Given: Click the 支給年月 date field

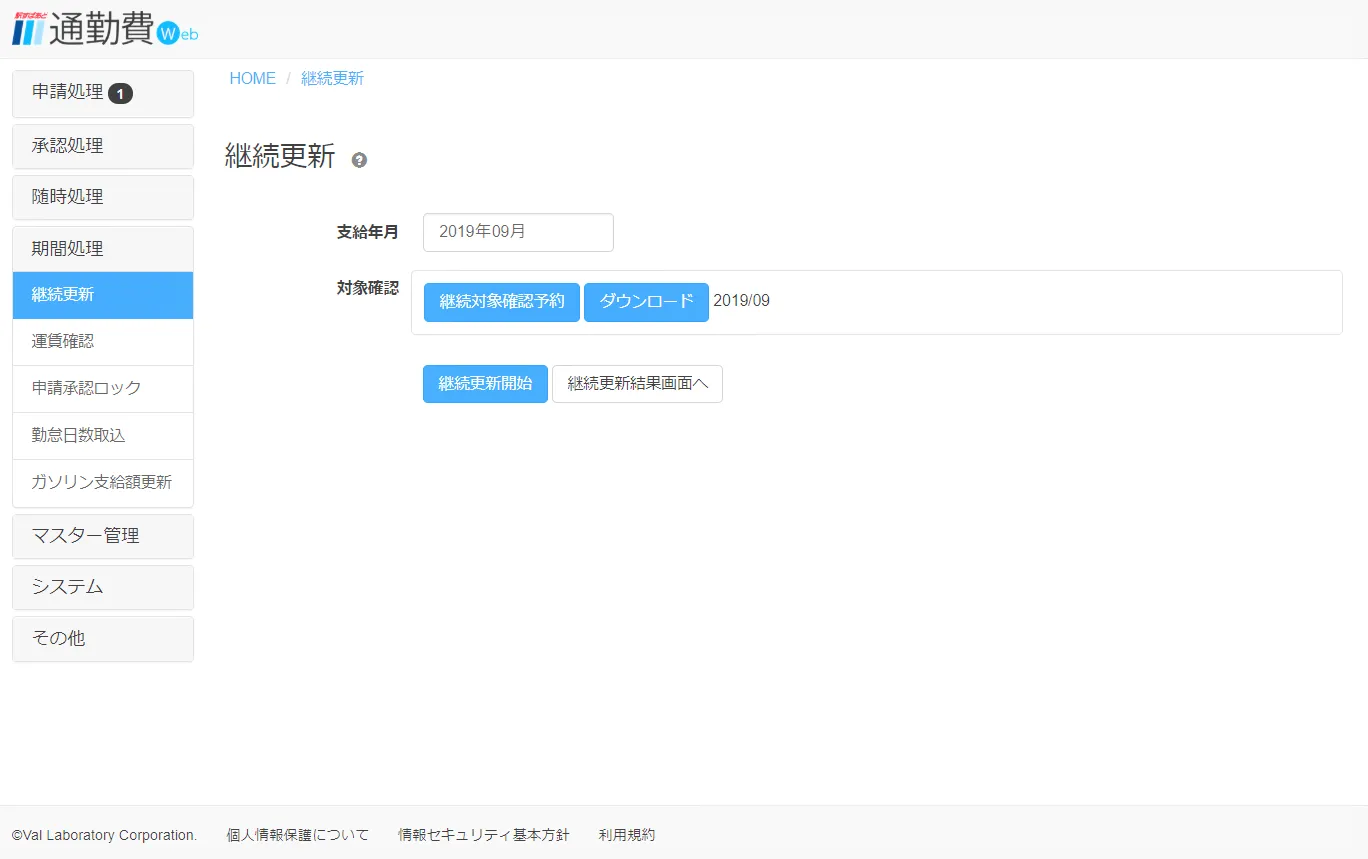Looking at the screenshot, I should (518, 232).
